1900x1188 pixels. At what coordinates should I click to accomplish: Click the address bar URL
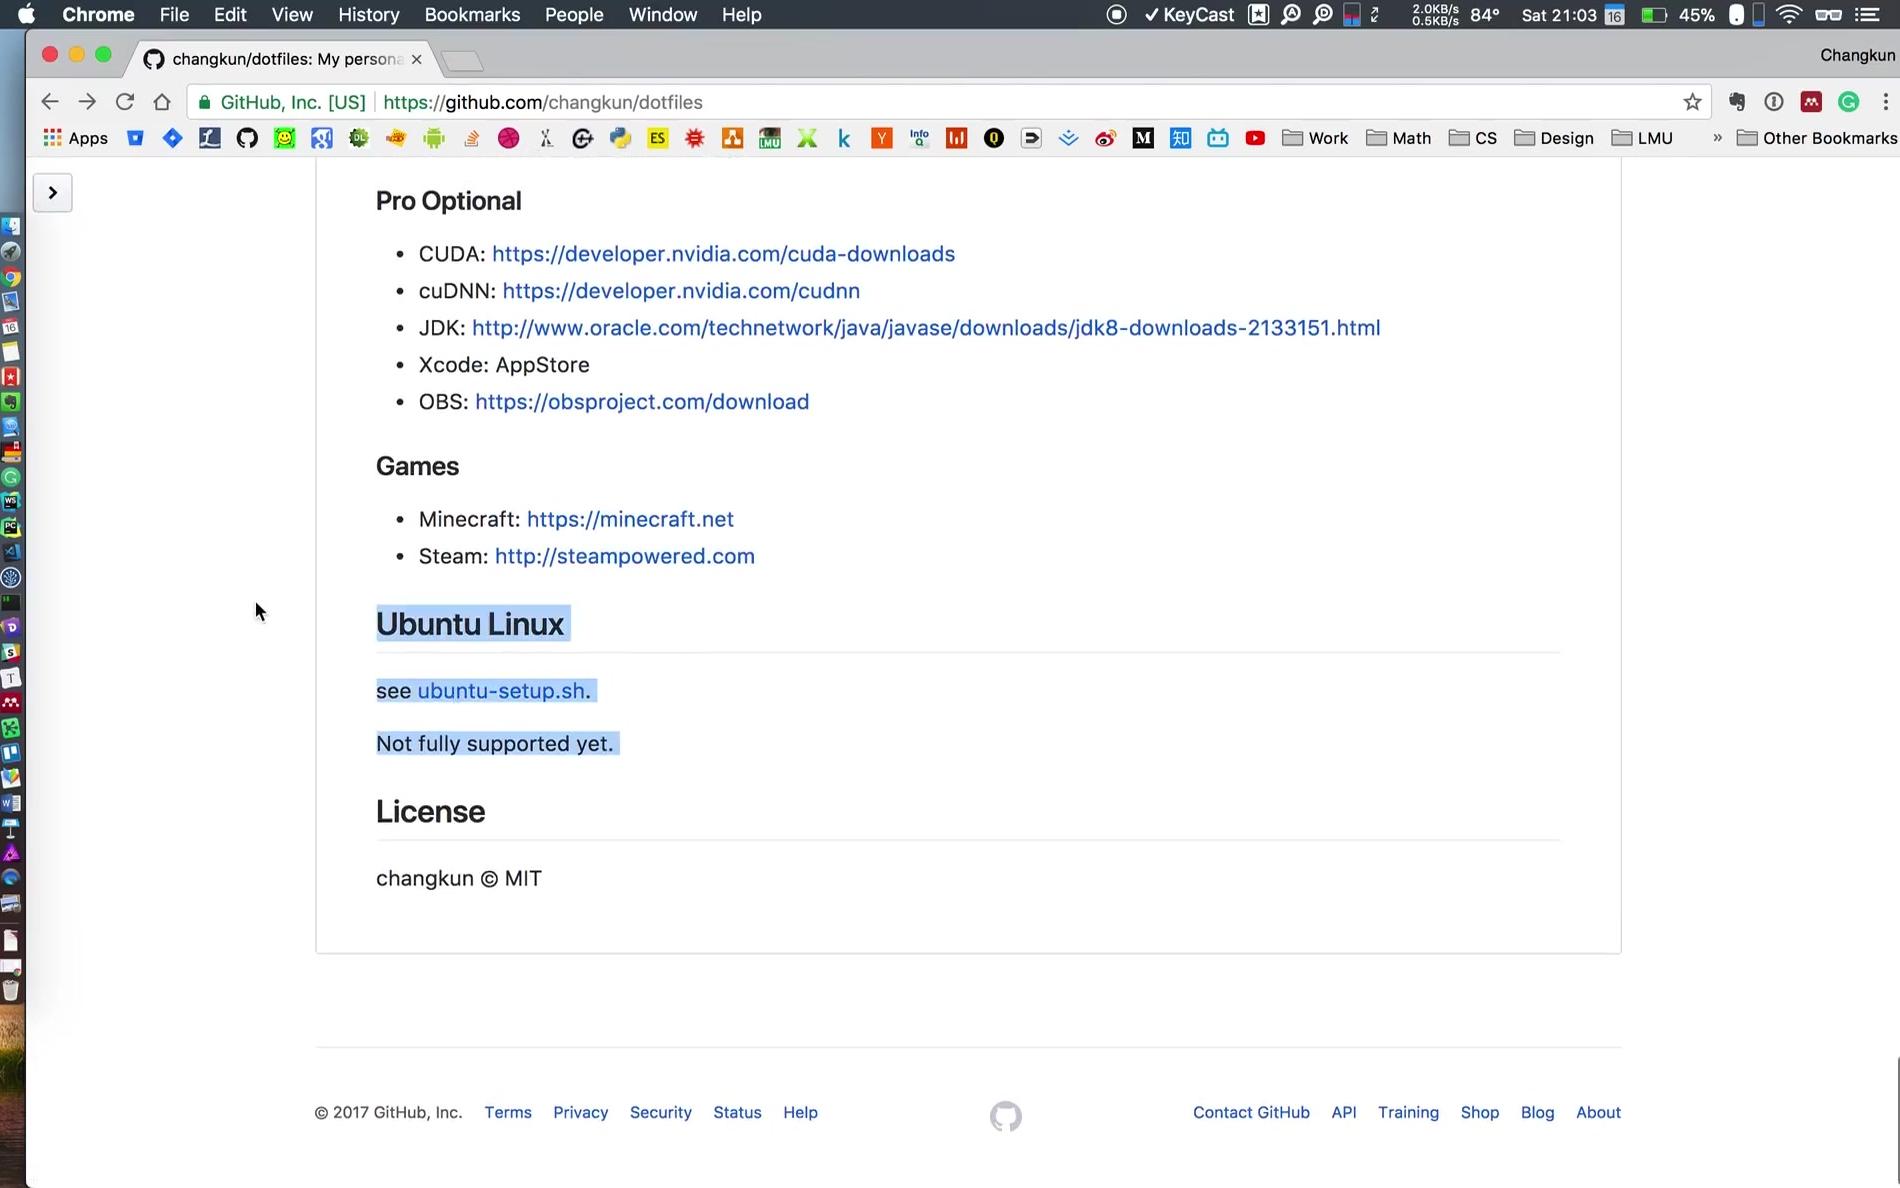543,102
